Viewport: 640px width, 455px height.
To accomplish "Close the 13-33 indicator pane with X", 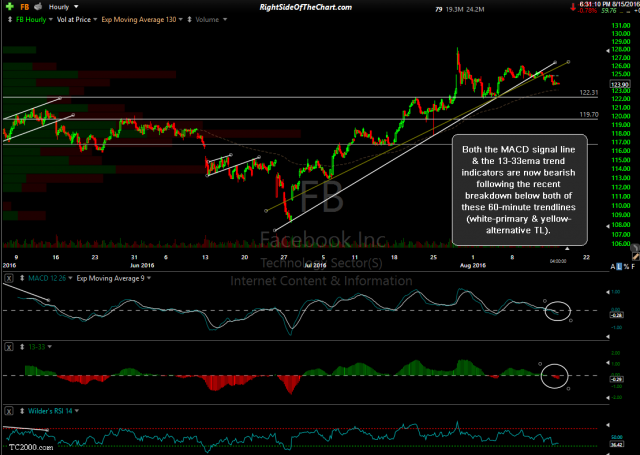I will (8, 345).
